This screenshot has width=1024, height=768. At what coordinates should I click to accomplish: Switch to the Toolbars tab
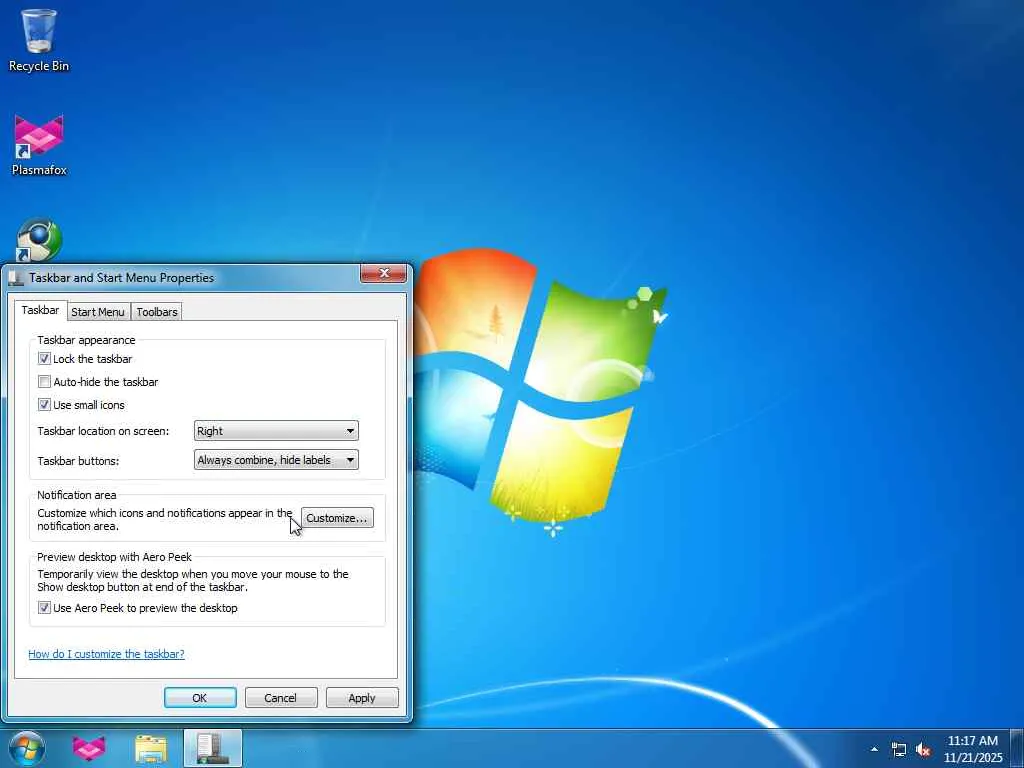click(157, 312)
